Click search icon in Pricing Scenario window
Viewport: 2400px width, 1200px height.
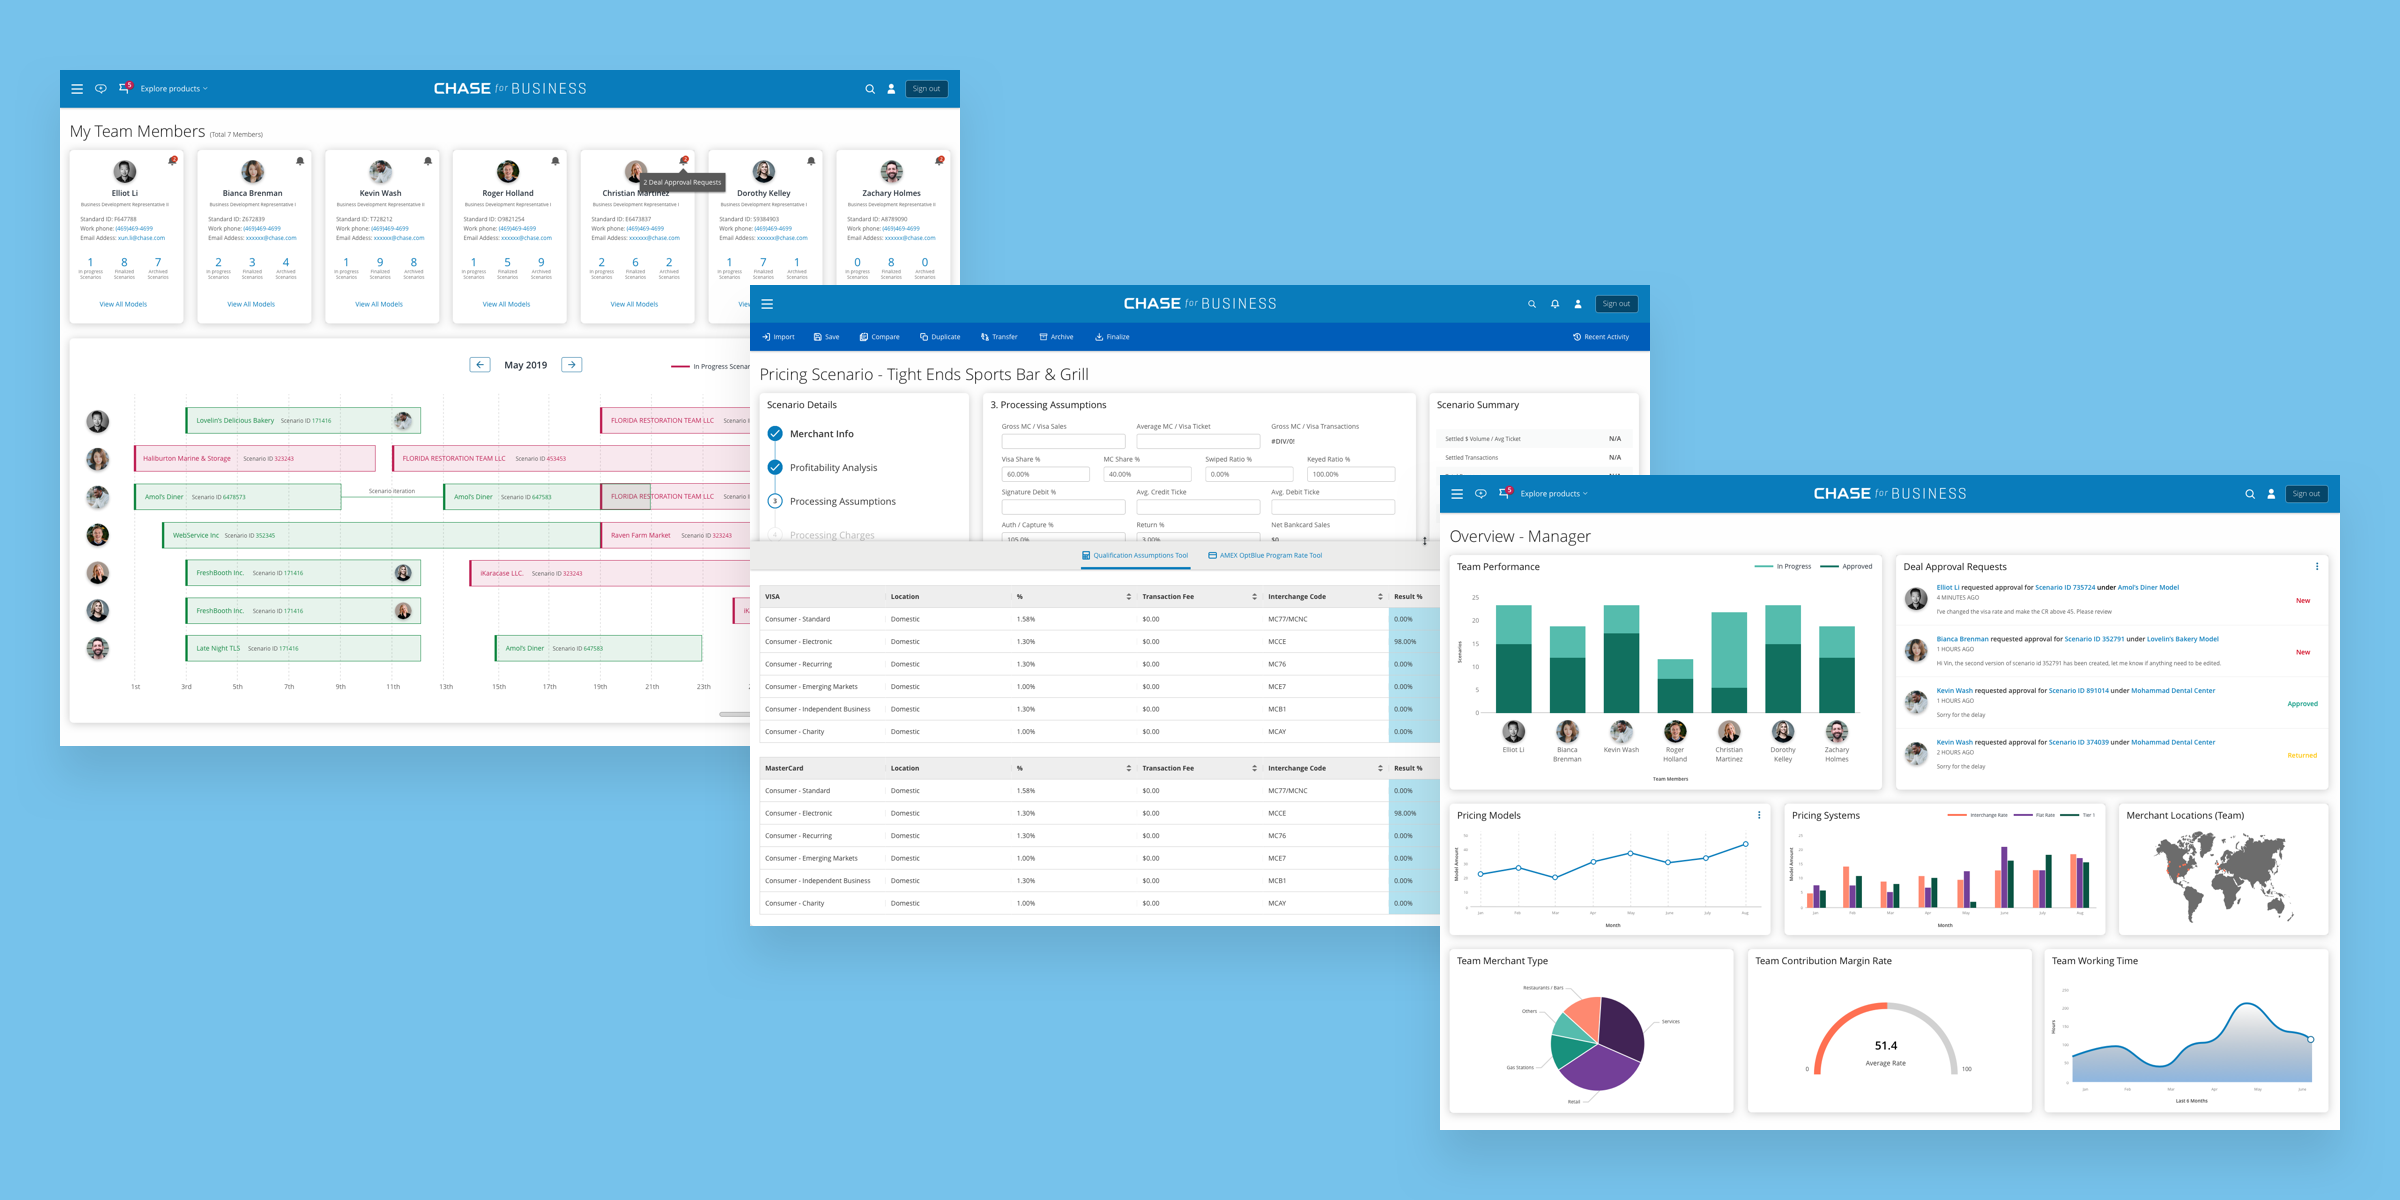click(1531, 304)
